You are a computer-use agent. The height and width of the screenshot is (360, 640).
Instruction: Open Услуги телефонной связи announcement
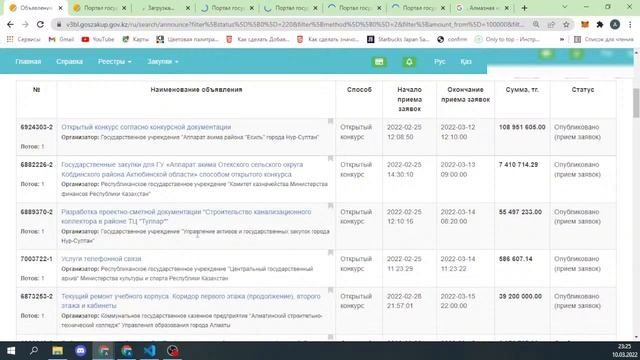(101, 259)
